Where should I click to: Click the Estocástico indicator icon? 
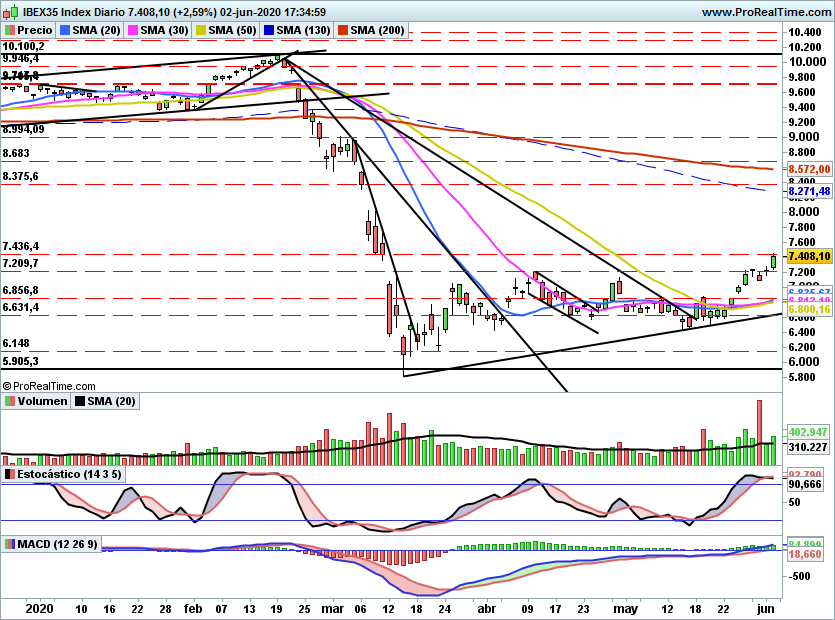(10, 474)
